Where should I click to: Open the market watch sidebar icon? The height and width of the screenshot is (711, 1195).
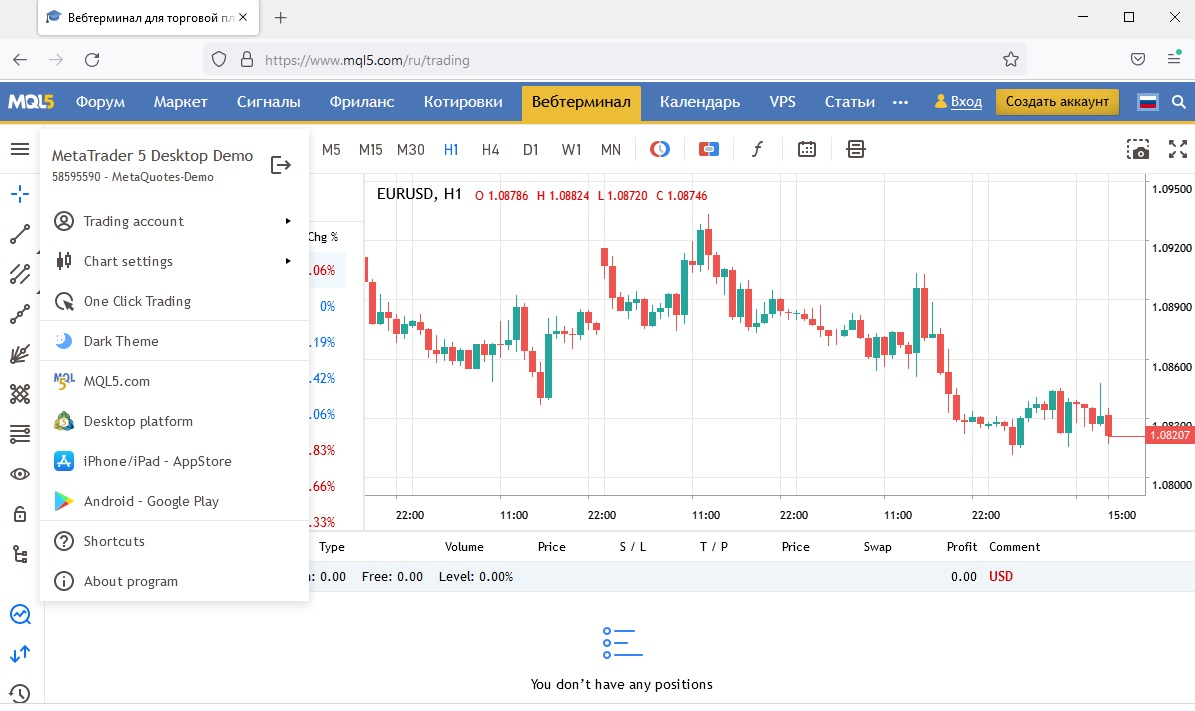pyautogui.click(x=20, y=614)
